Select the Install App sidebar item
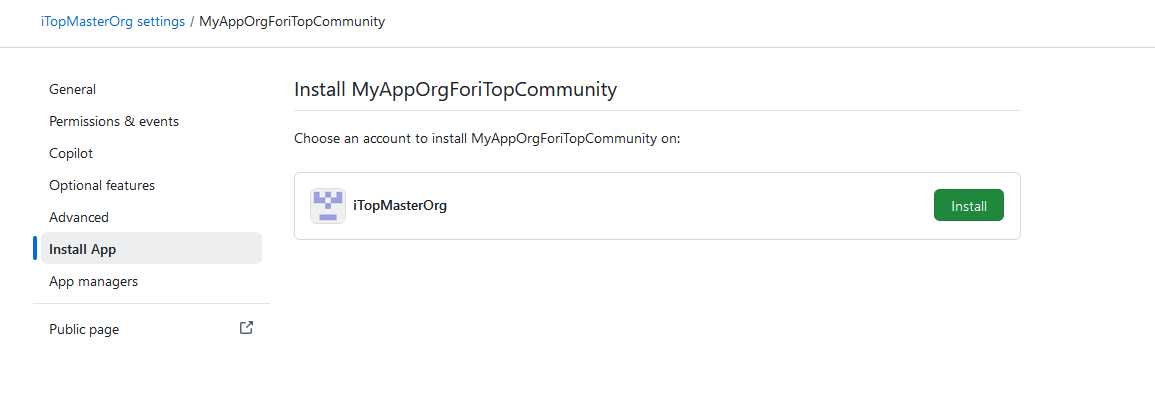 (x=151, y=249)
